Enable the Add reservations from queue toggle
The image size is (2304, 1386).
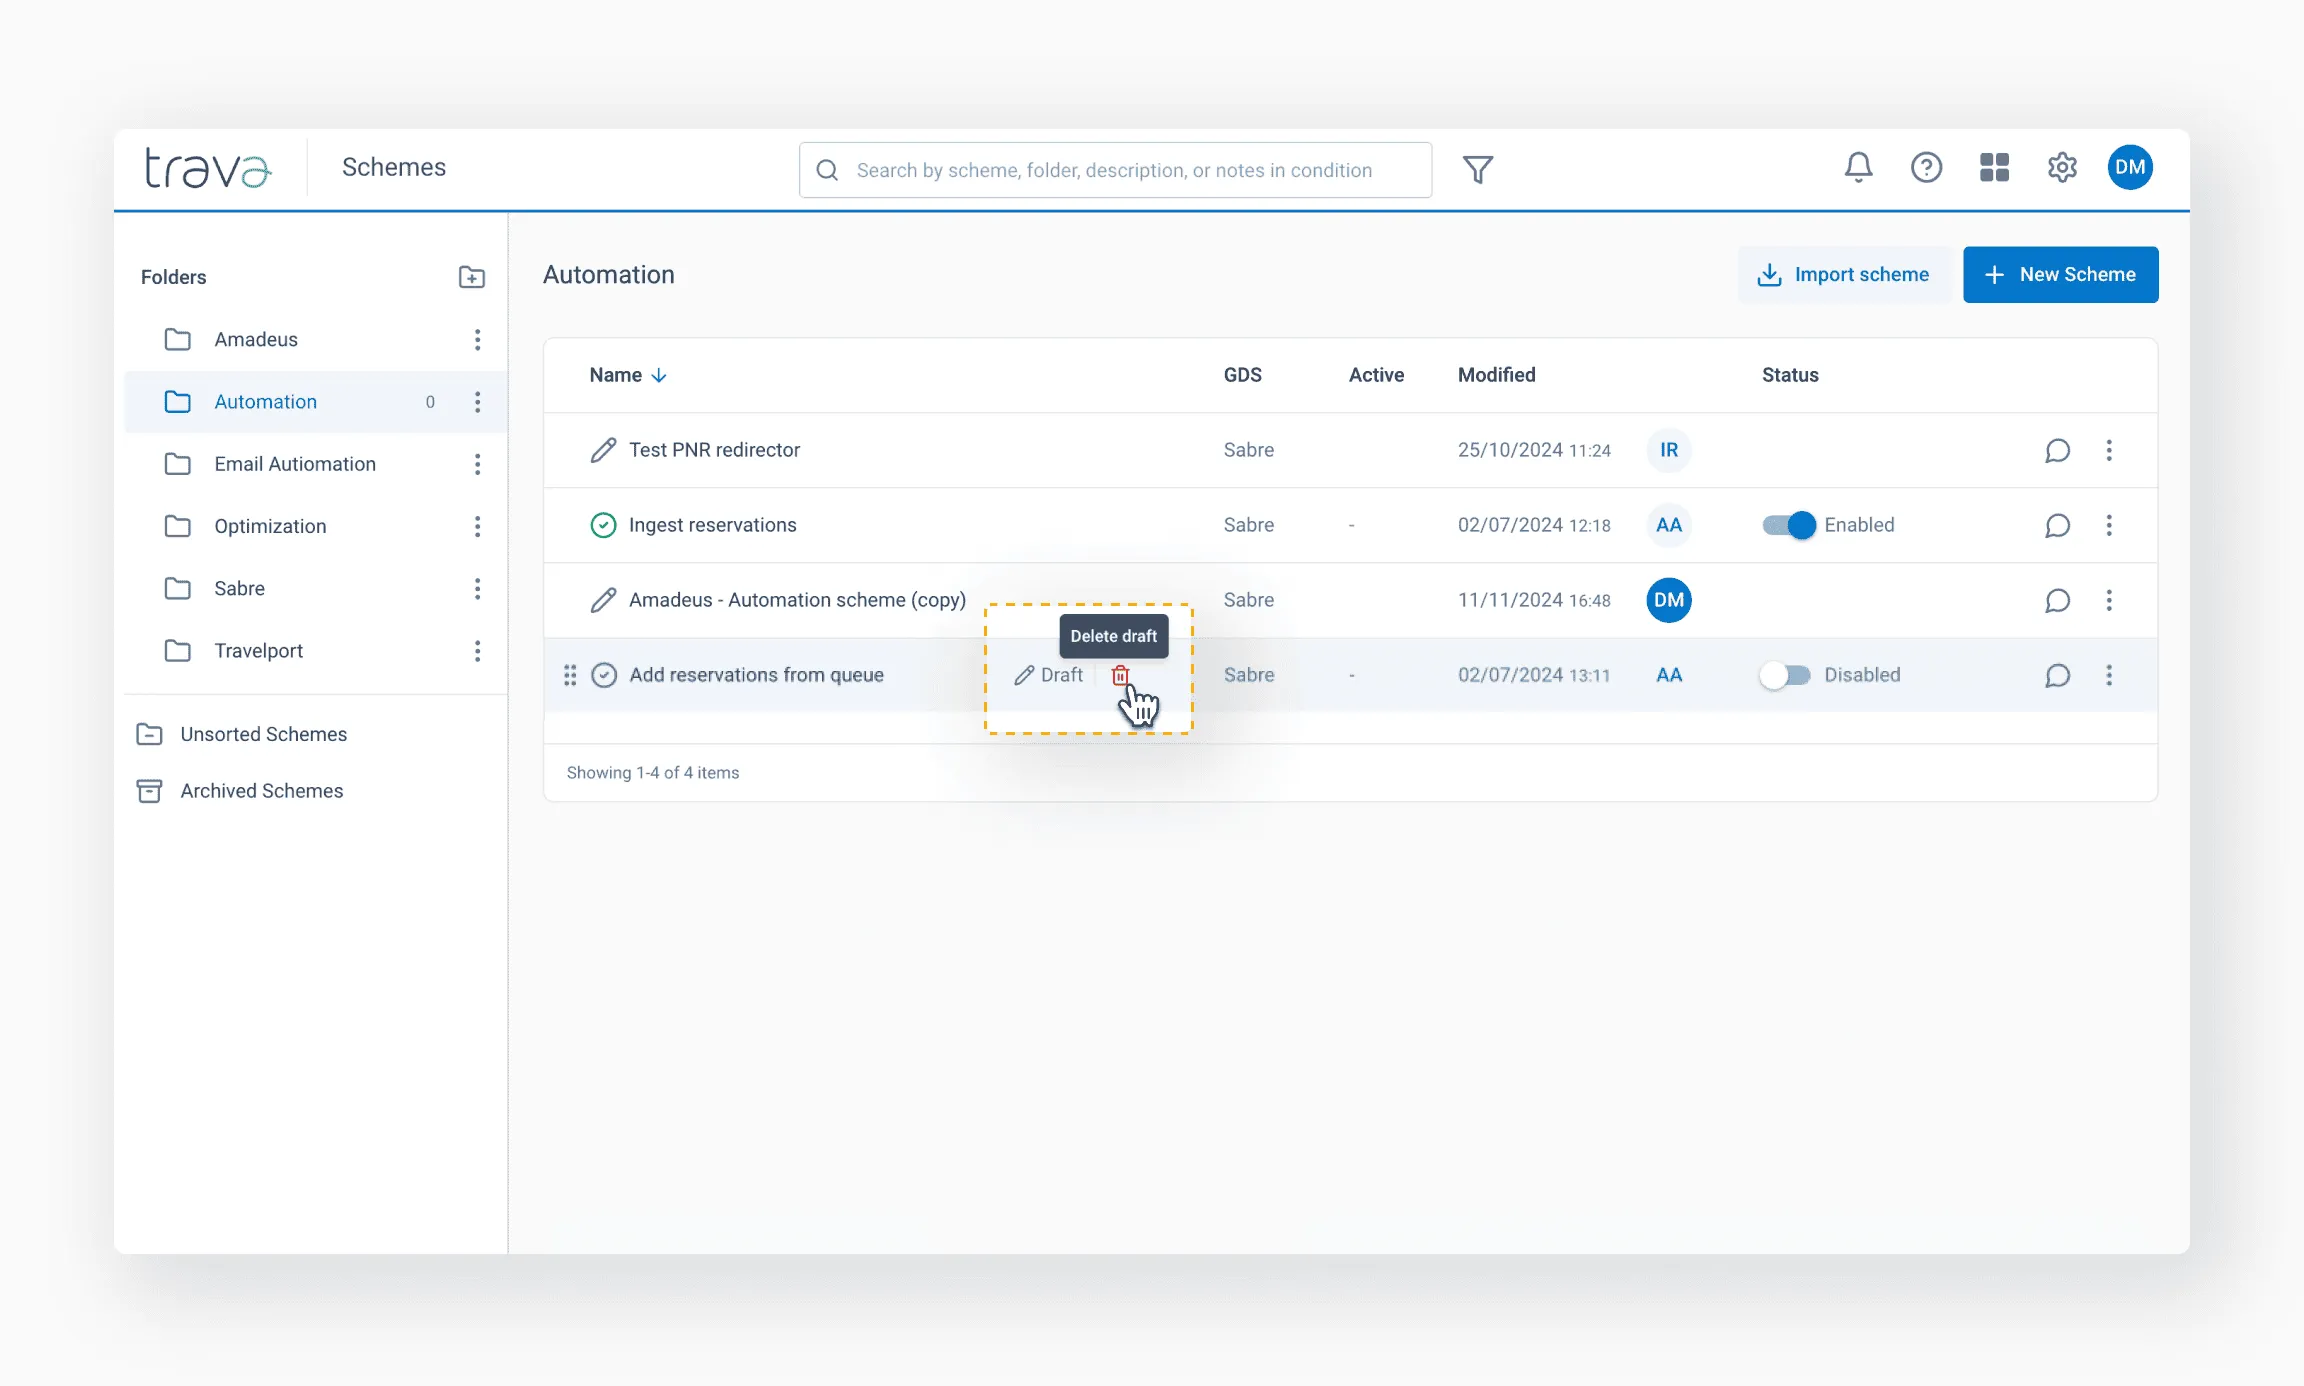[x=1786, y=675]
